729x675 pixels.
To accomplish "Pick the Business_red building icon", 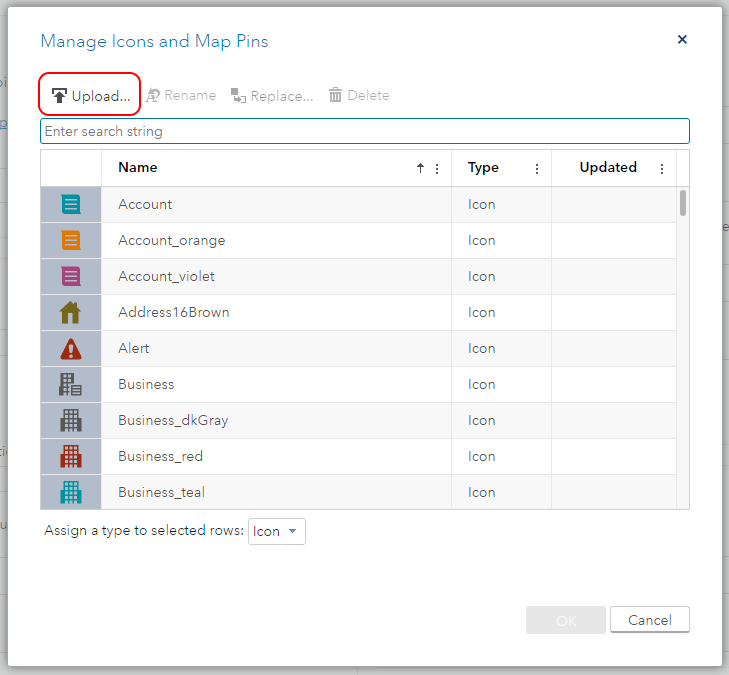I will [71, 457].
